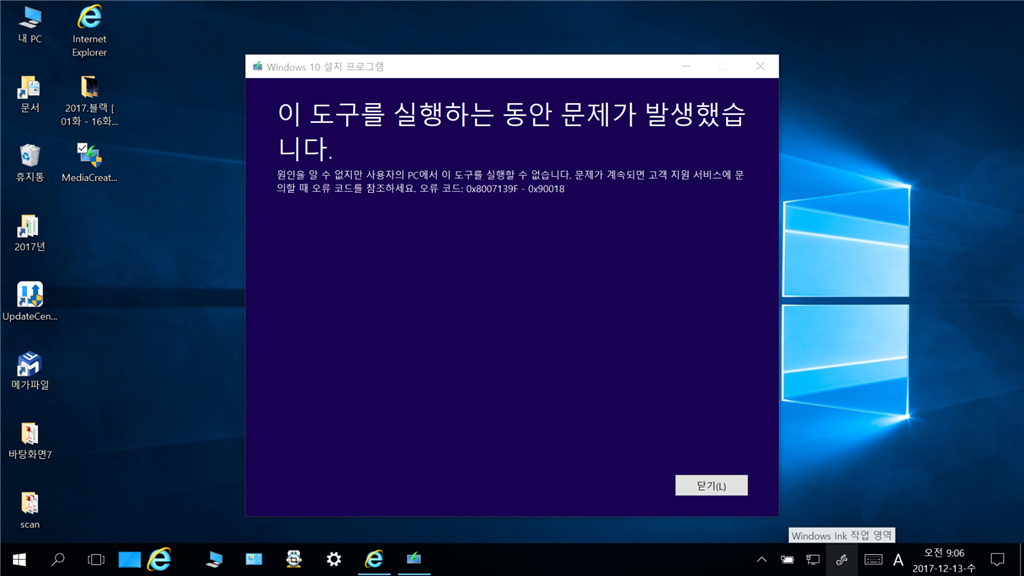Open clock showing 오전 9:06
Viewport: 1024px width, 576px height.
click(x=944, y=560)
